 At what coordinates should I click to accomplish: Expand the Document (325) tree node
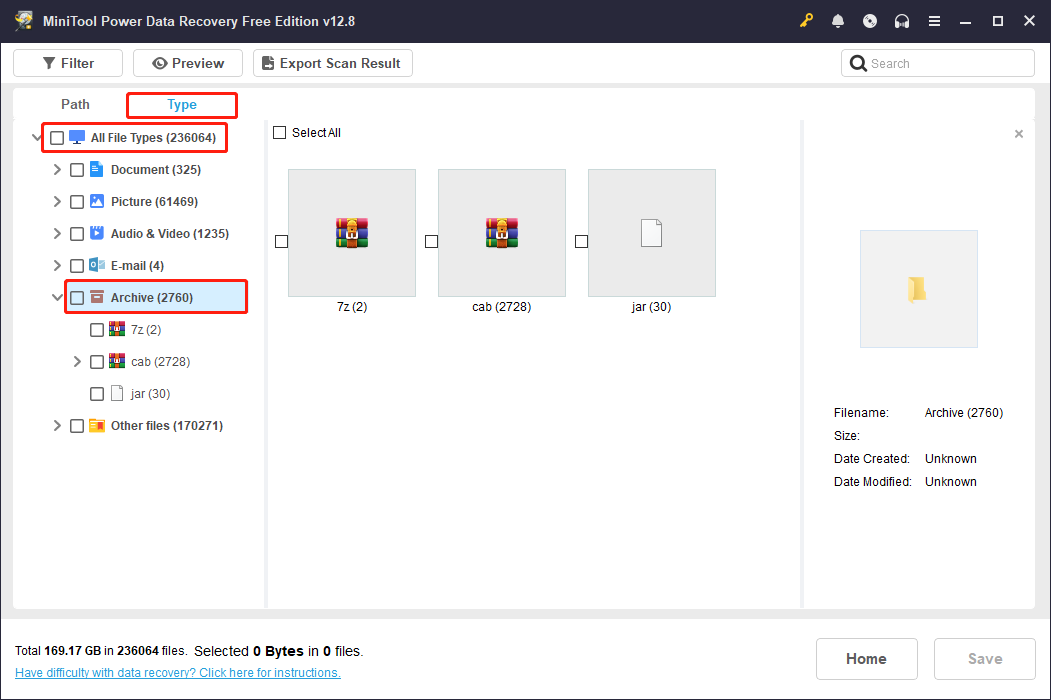click(57, 169)
